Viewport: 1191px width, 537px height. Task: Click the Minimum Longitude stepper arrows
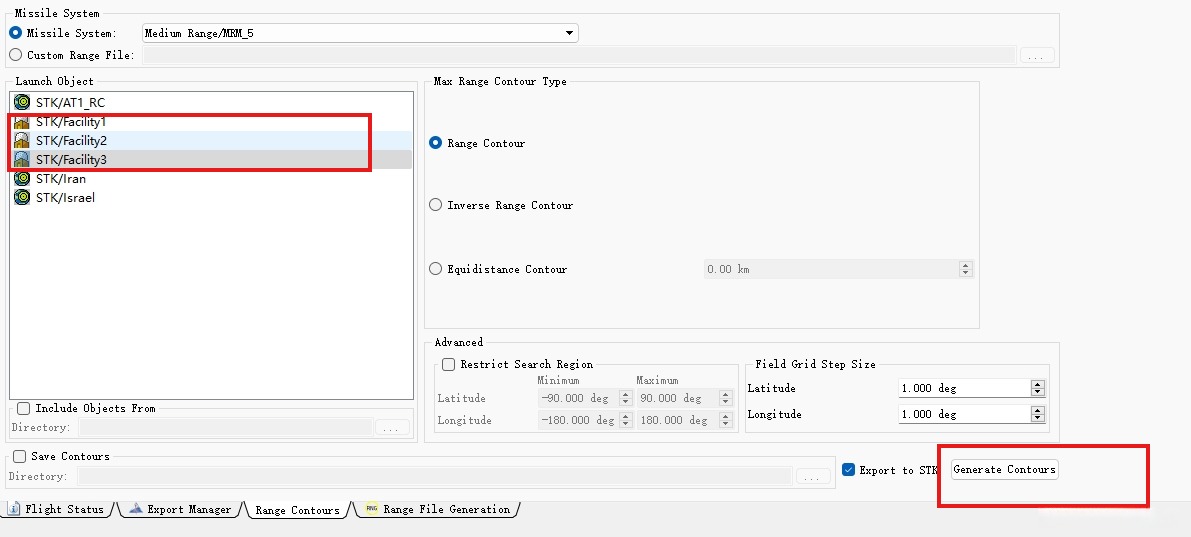(625, 420)
